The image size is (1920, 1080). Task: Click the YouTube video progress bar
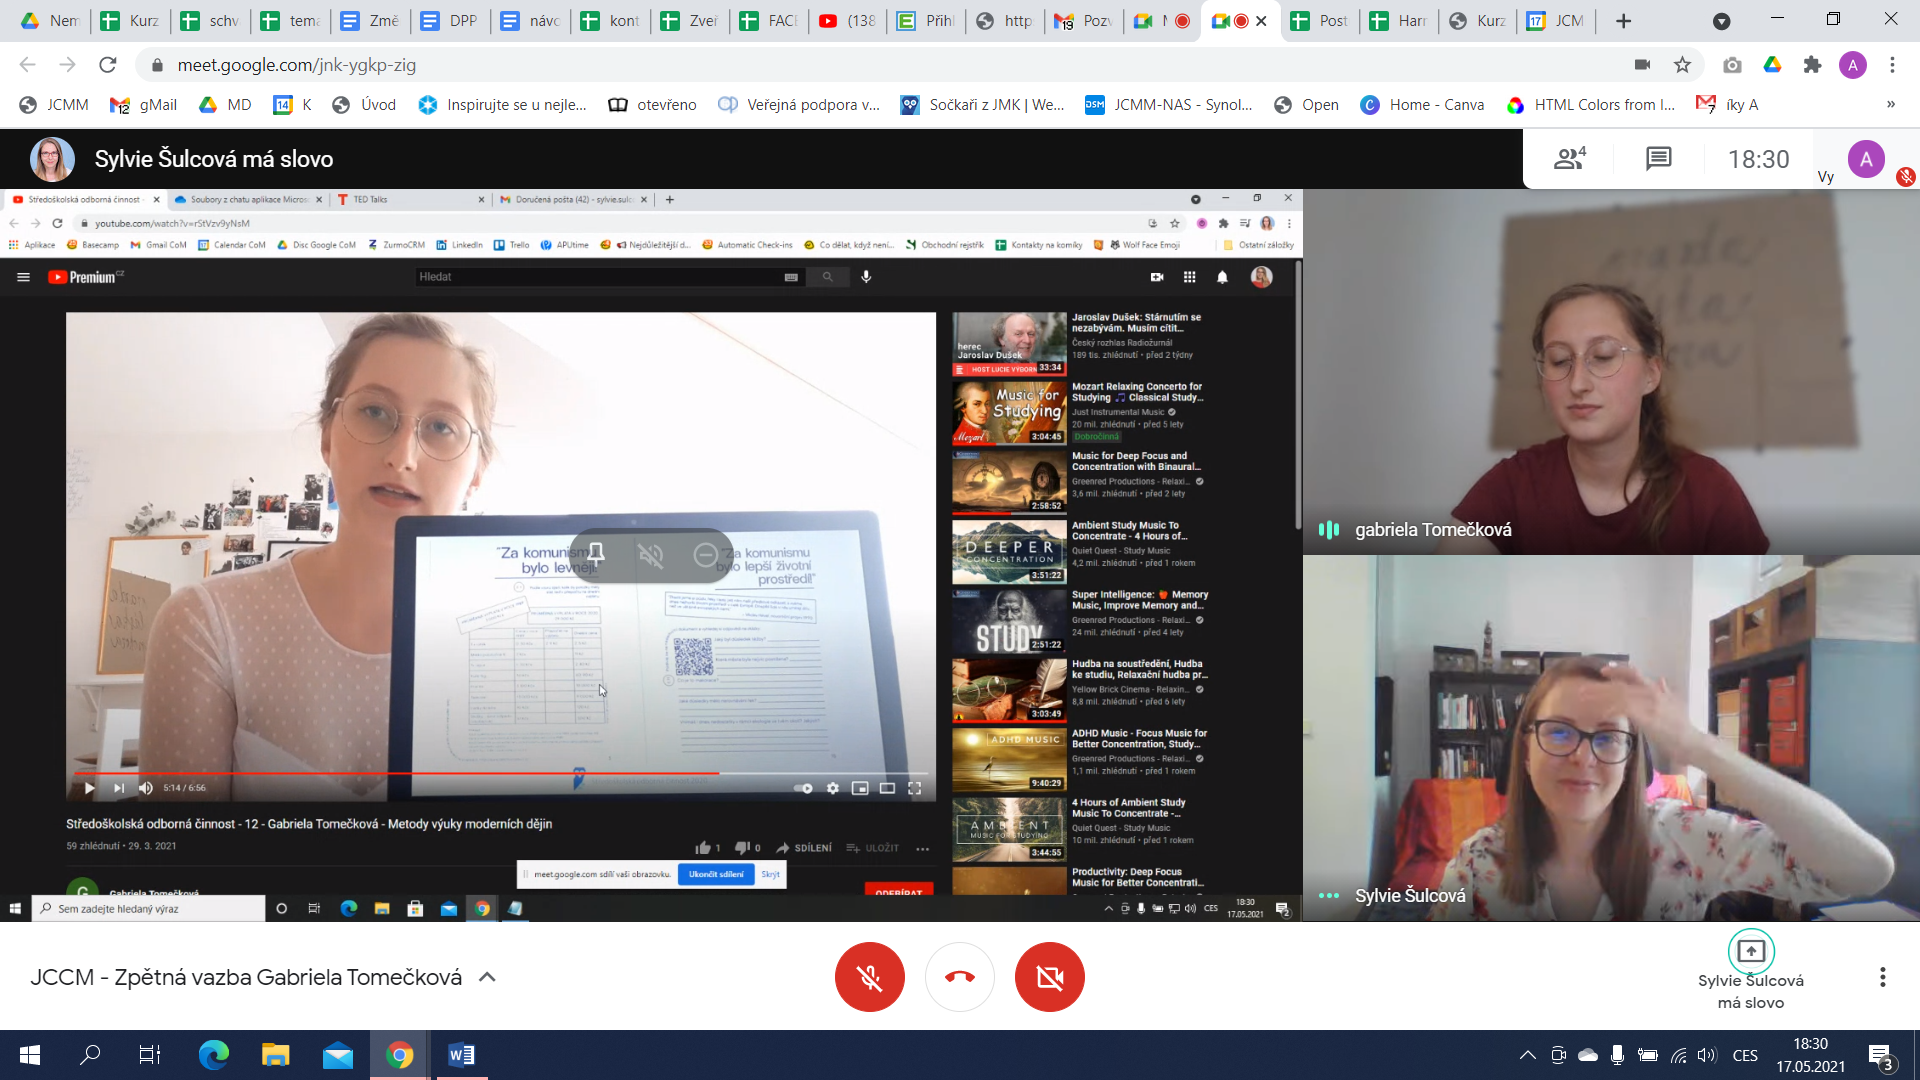(500, 773)
